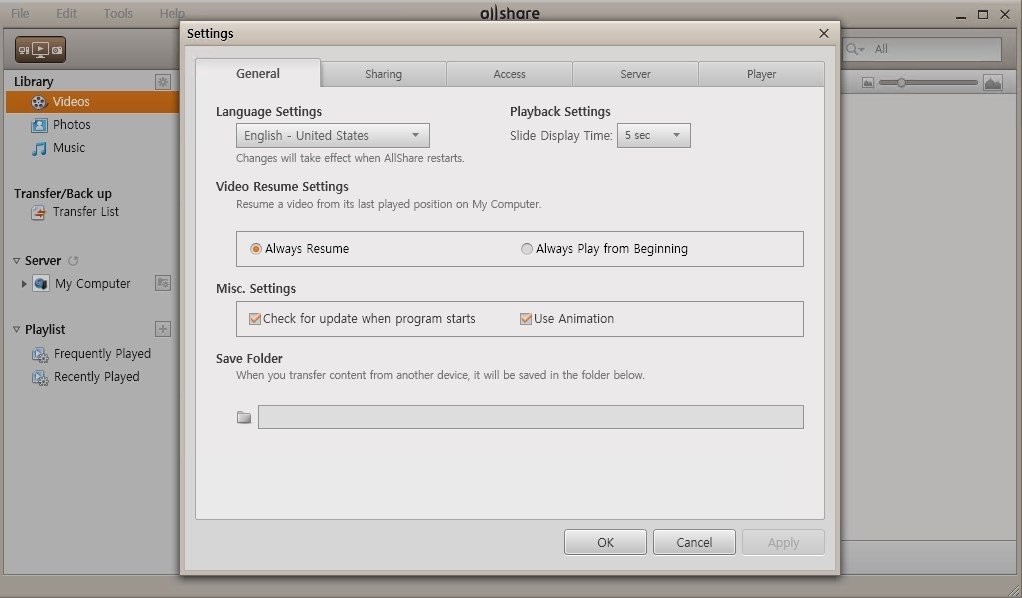Click the thumbnail size slider handle
The height and width of the screenshot is (598, 1022).
(x=901, y=82)
